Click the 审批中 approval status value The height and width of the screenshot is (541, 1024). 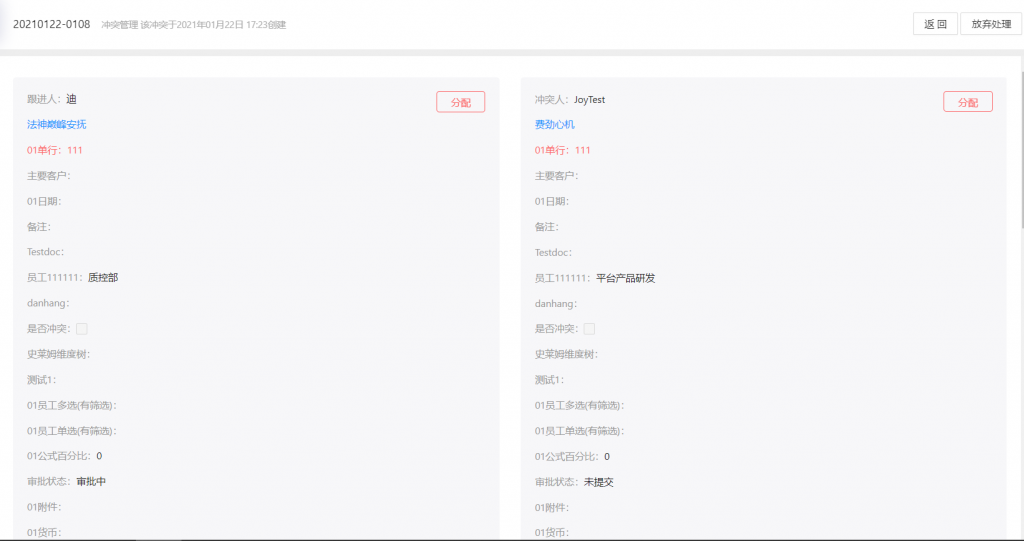click(x=91, y=482)
